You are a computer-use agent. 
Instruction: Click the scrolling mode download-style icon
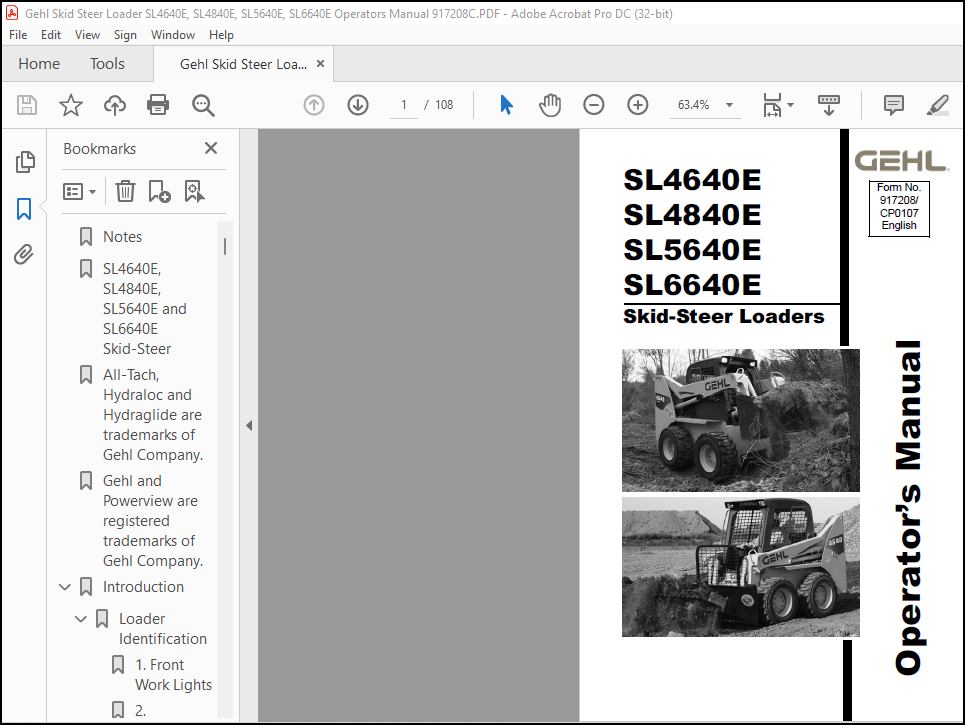point(829,105)
